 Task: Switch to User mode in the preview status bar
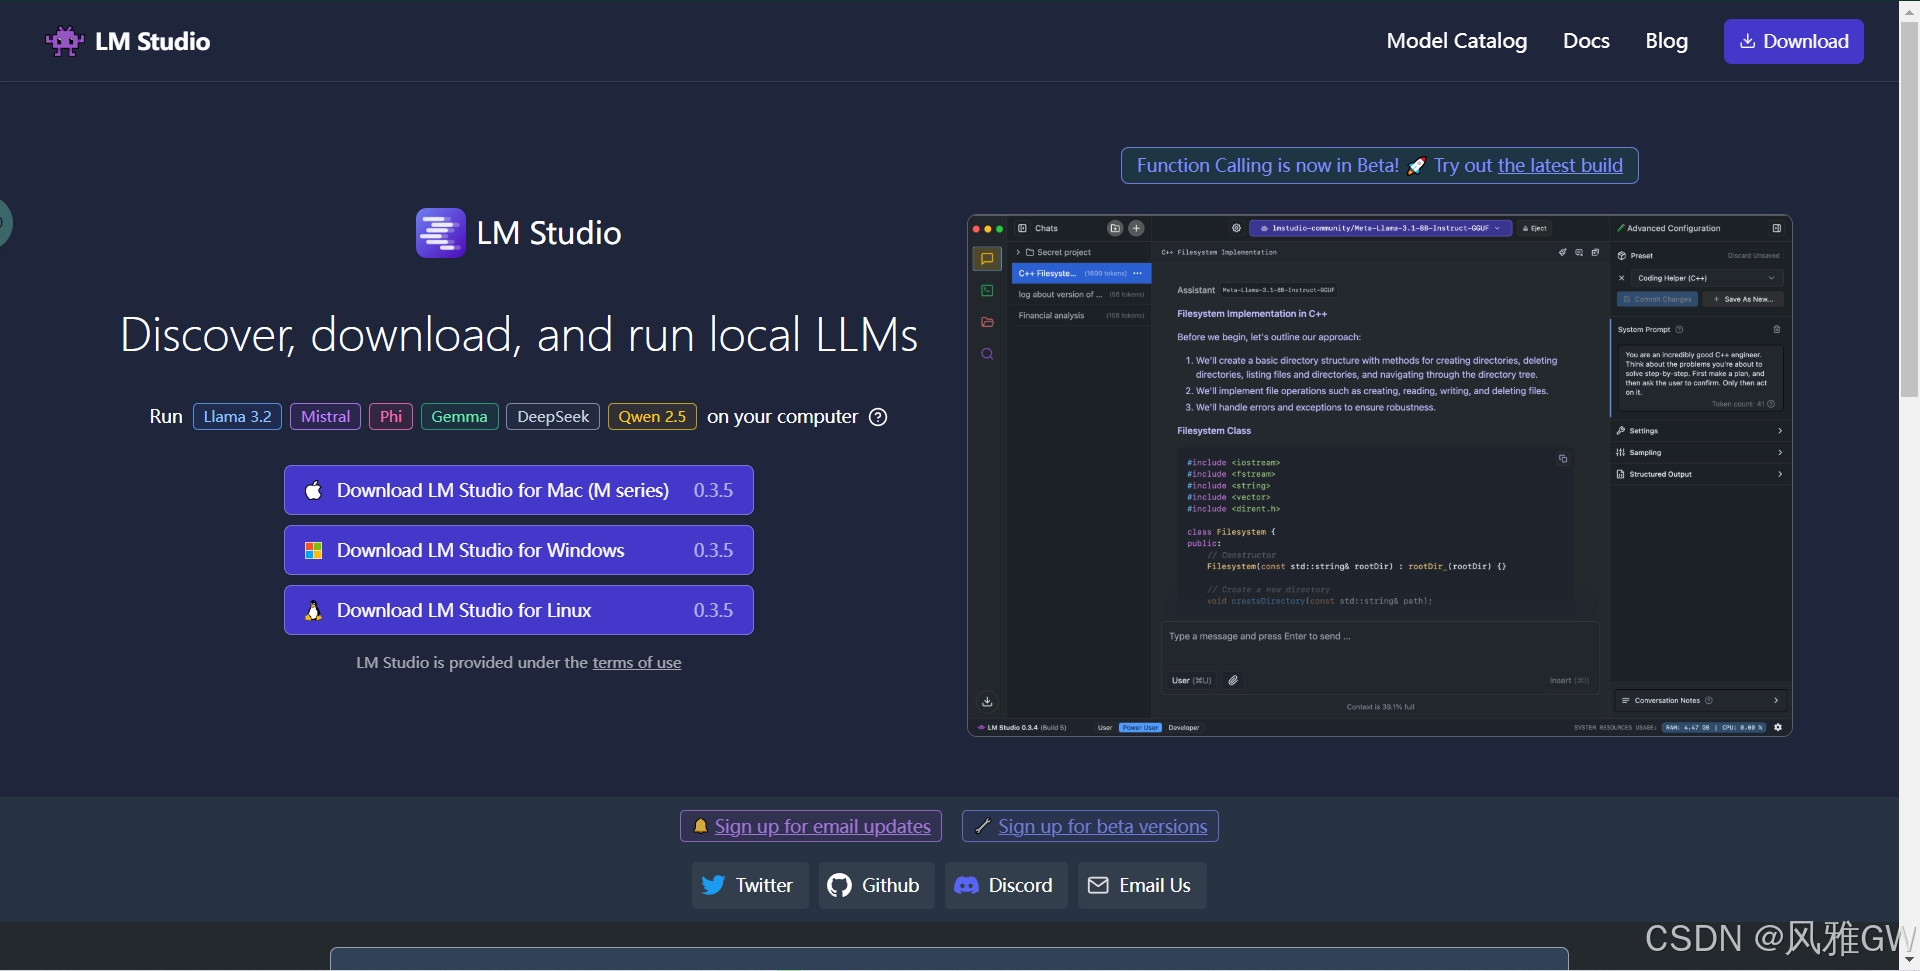(1105, 728)
